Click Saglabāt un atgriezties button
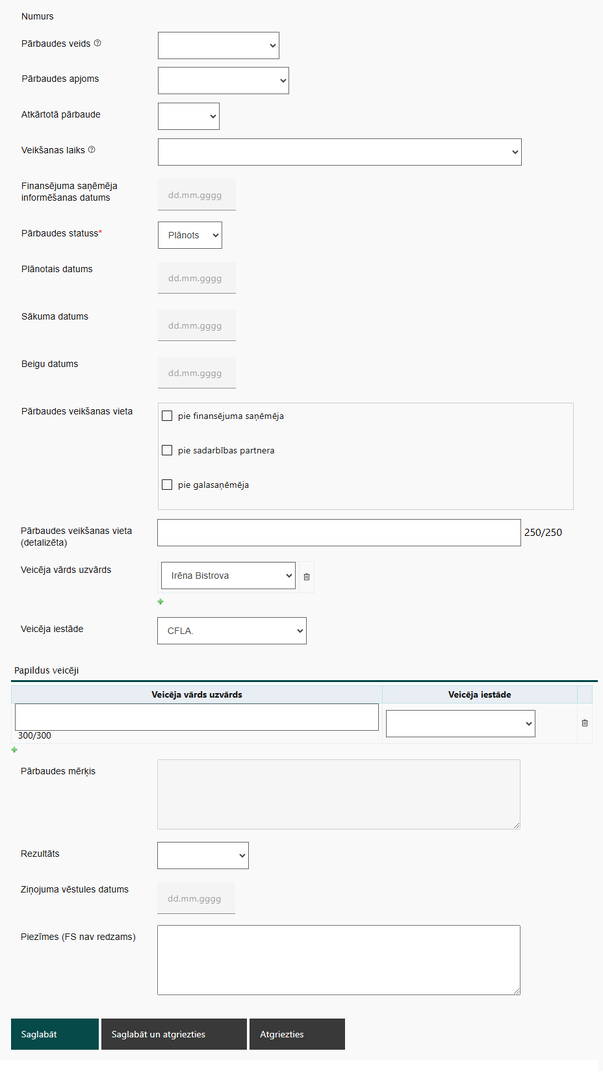The image size is (603, 1077). [174, 1034]
